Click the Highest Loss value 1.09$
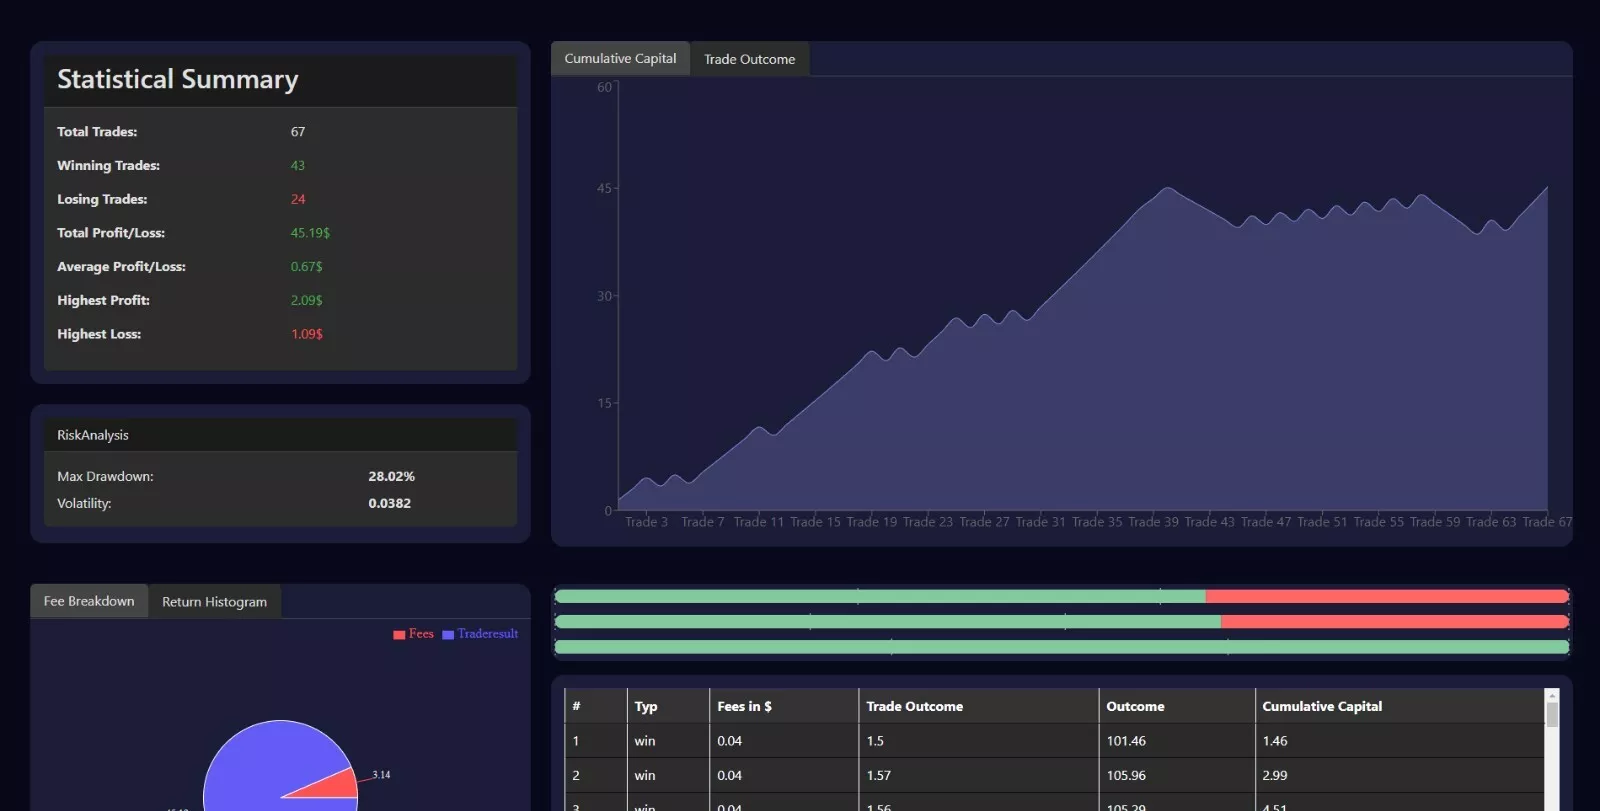1600x811 pixels. pyautogui.click(x=307, y=334)
